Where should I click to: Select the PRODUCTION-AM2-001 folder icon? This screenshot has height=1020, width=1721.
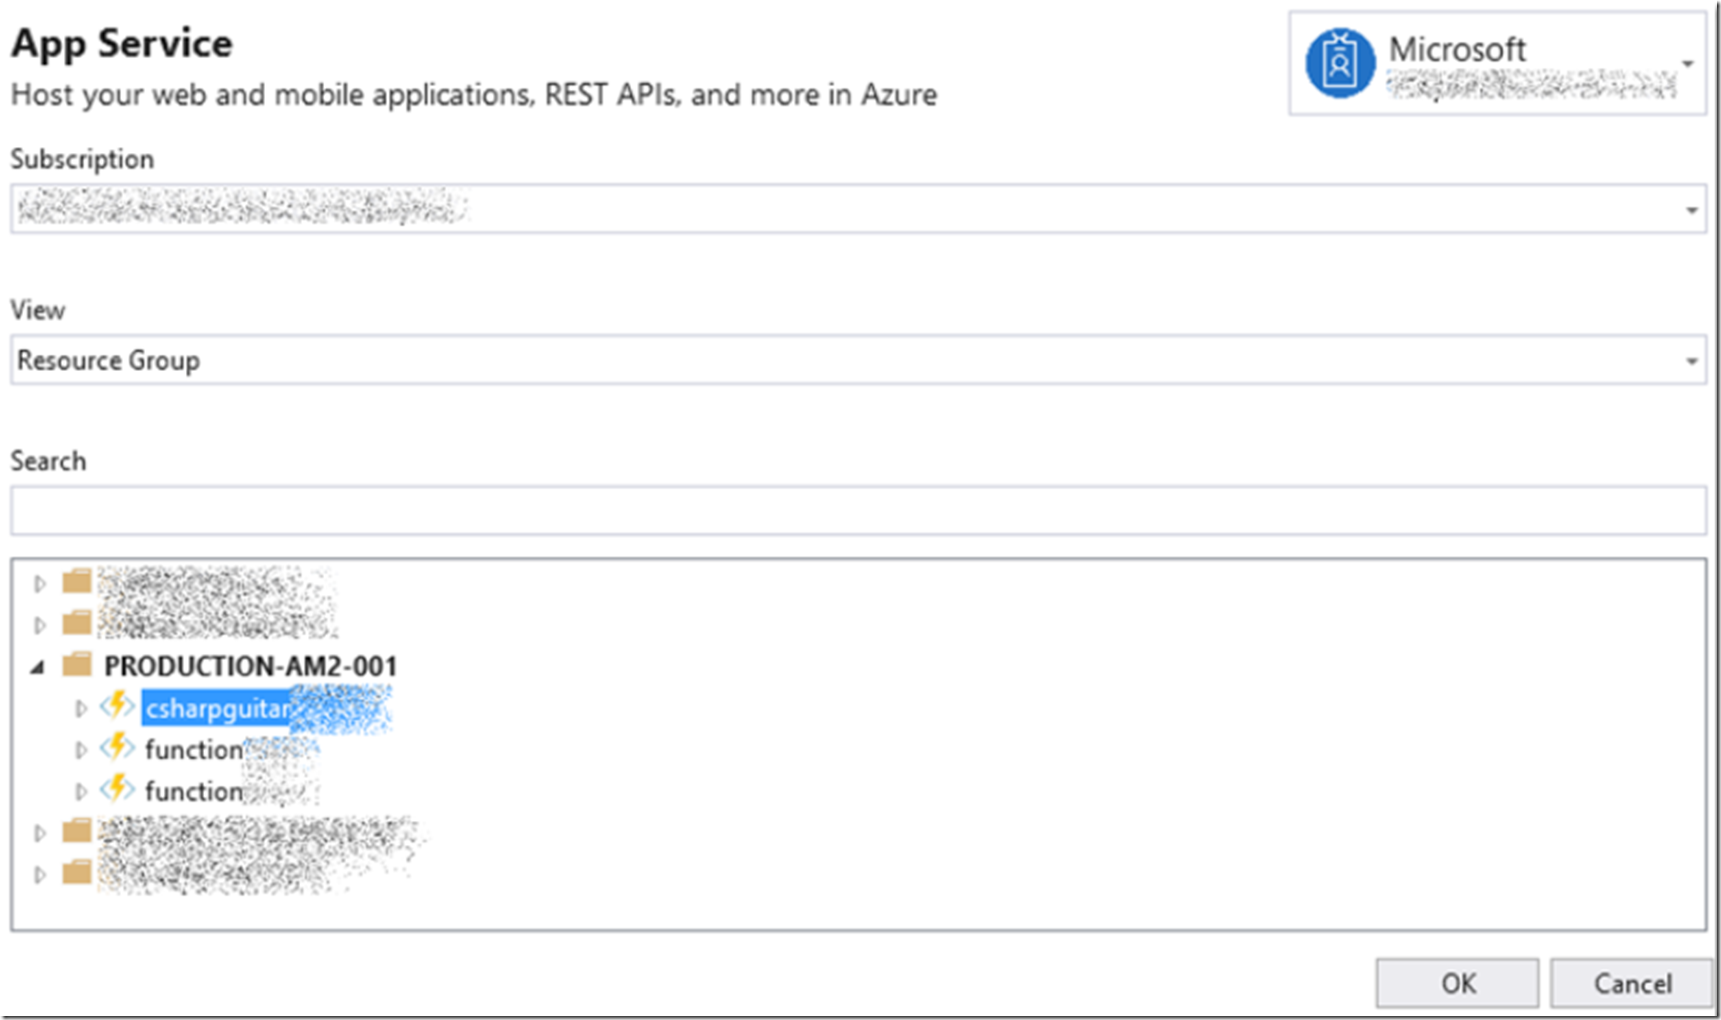(x=77, y=665)
